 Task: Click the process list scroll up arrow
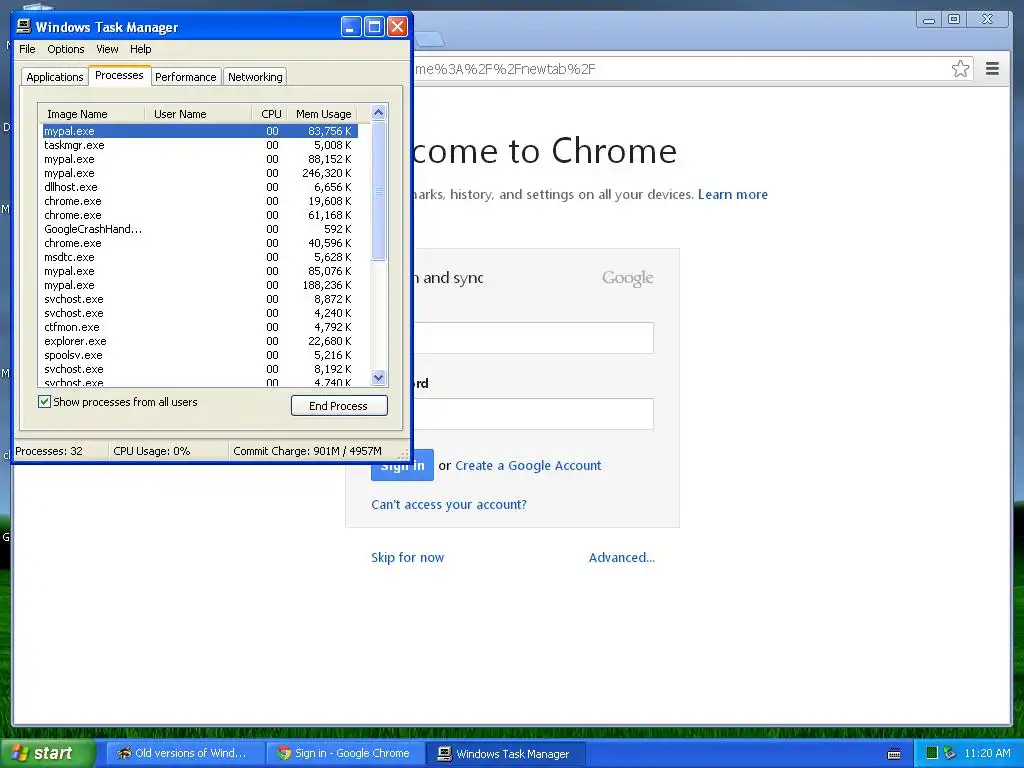tap(378, 112)
